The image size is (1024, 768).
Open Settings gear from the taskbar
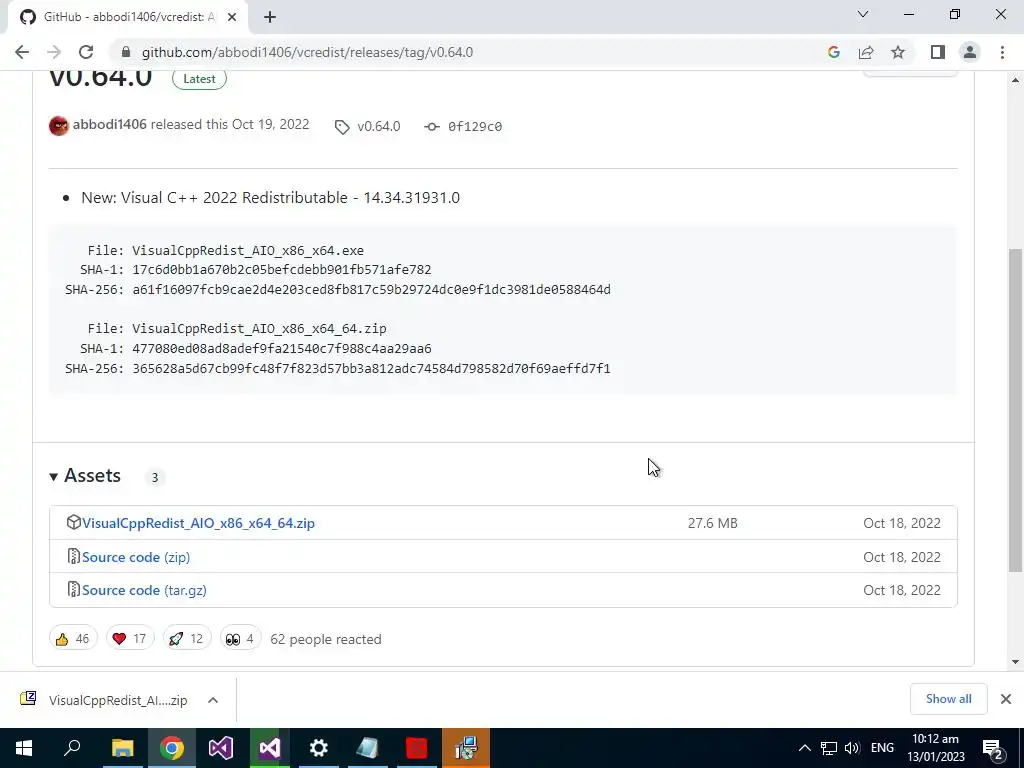pyautogui.click(x=318, y=748)
